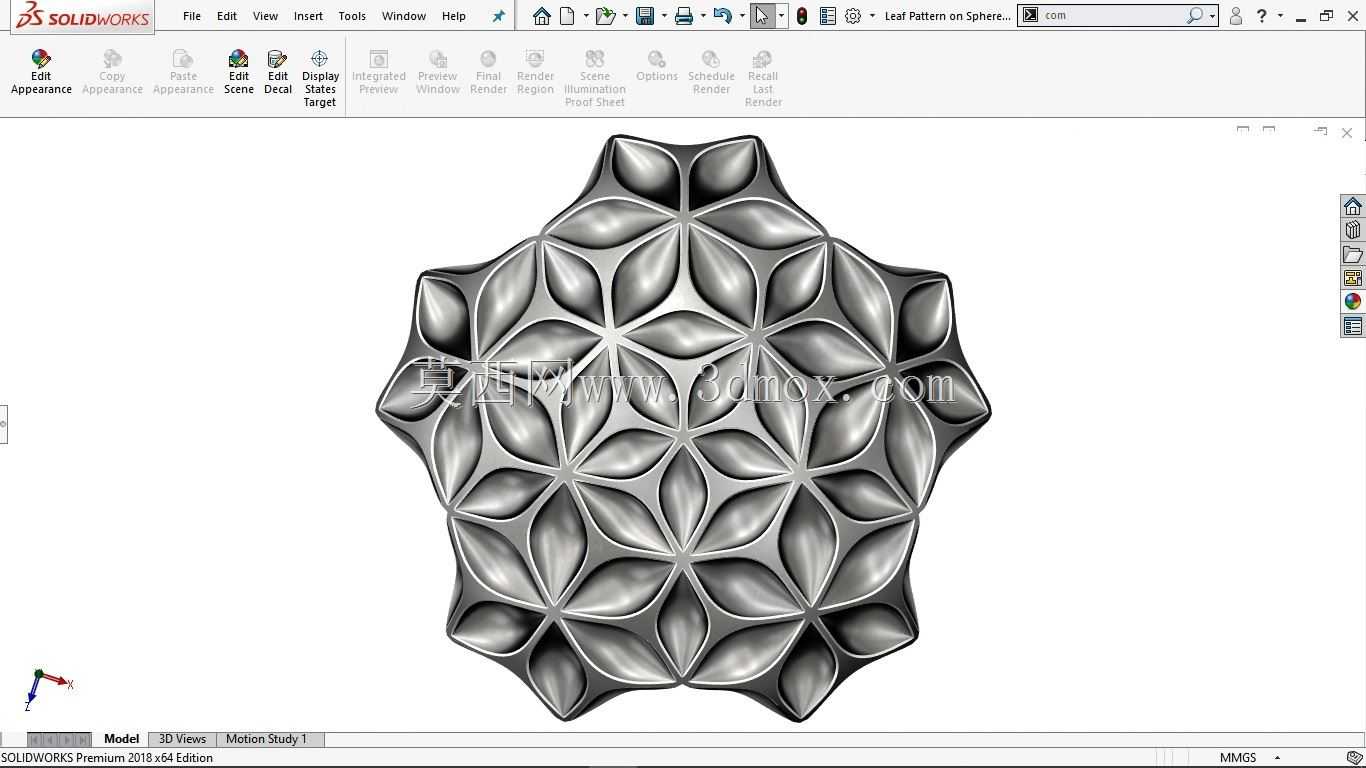Create a New document
This screenshot has width=1366, height=768.
coord(567,16)
